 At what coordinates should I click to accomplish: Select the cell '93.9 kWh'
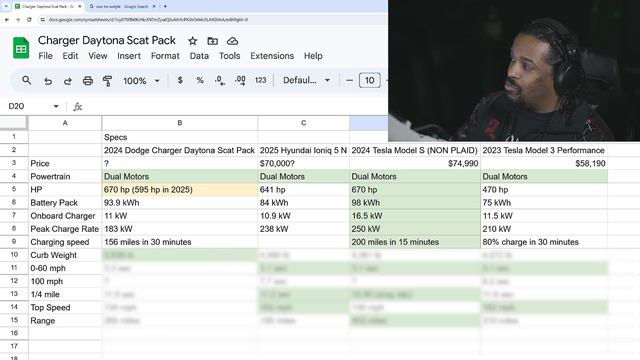(180, 202)
